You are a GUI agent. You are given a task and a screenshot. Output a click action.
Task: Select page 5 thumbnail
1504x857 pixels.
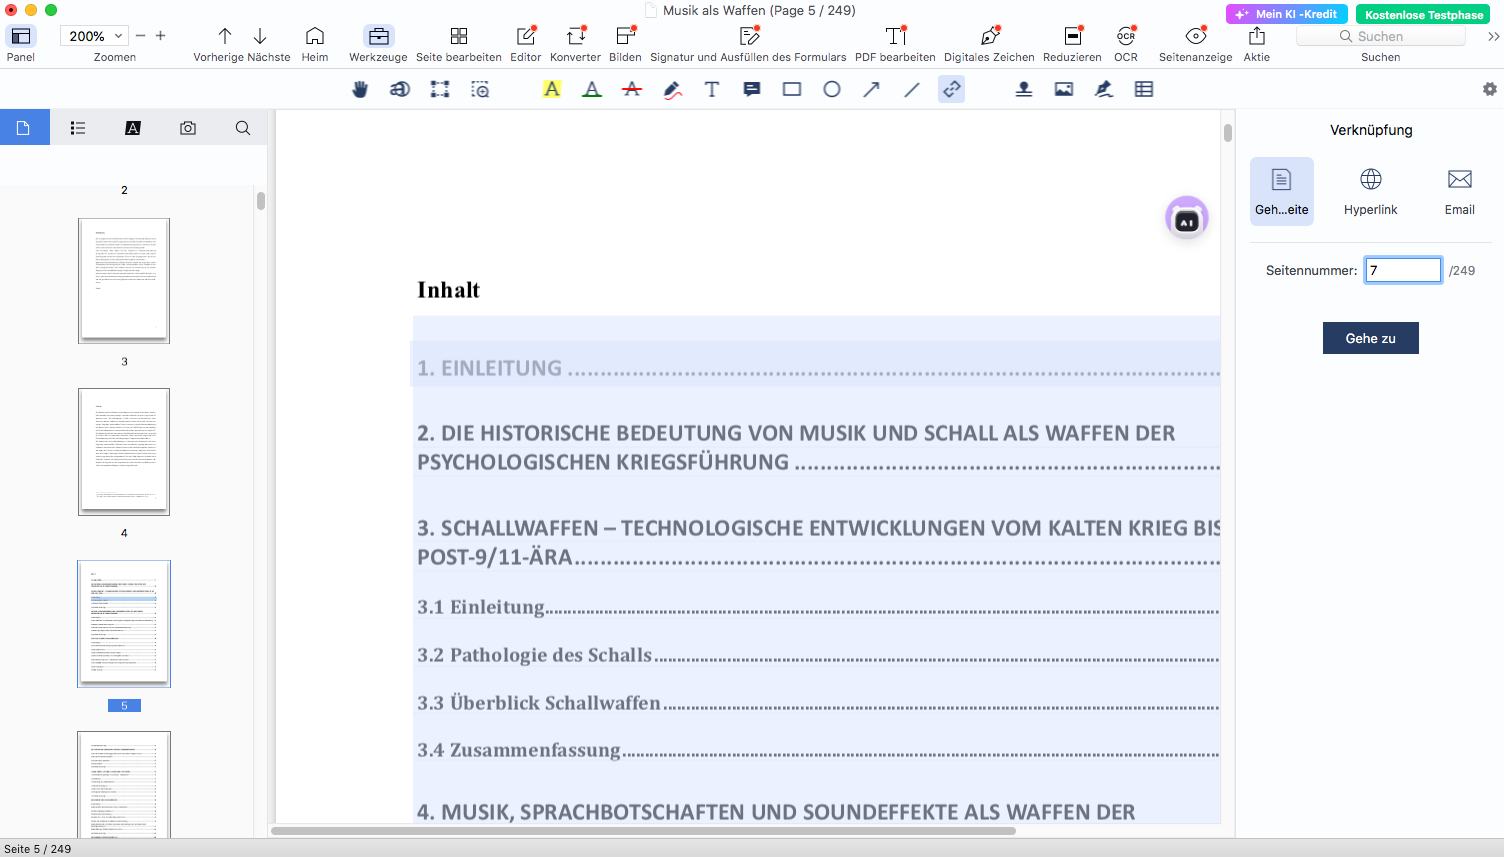[x=124, y=624]
